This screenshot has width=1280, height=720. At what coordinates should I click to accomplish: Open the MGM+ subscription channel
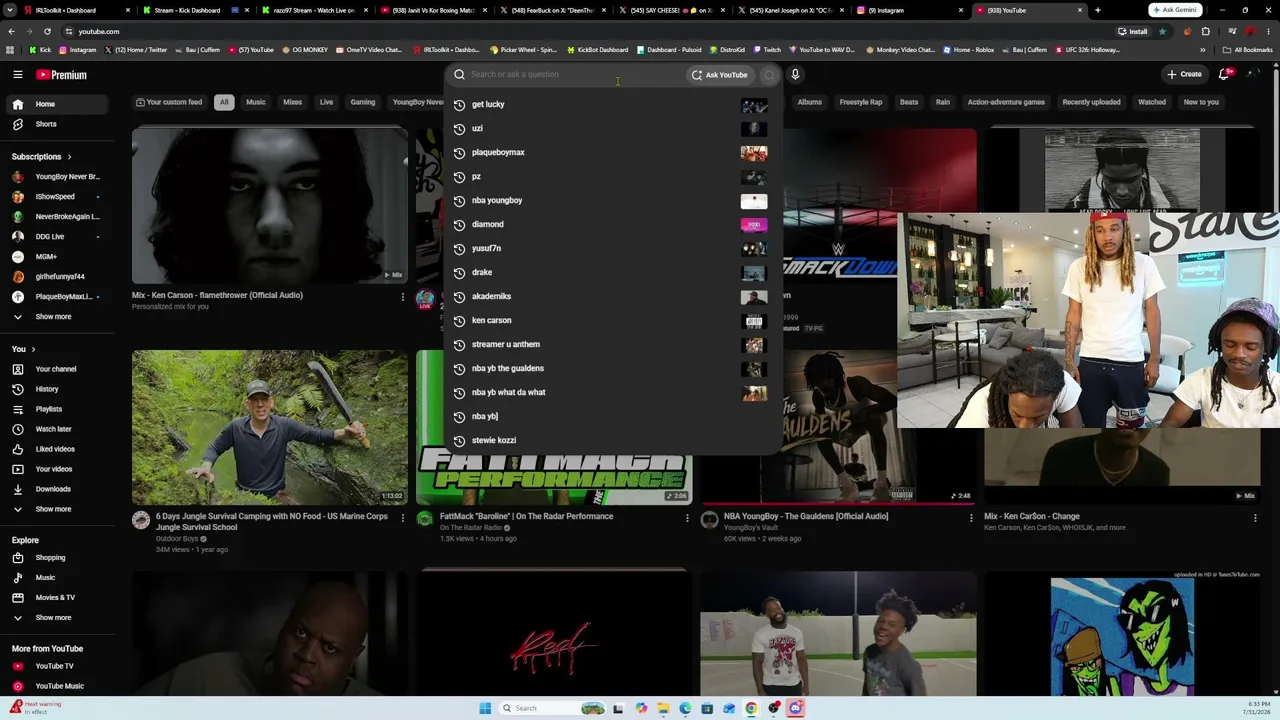click(57, 257)
